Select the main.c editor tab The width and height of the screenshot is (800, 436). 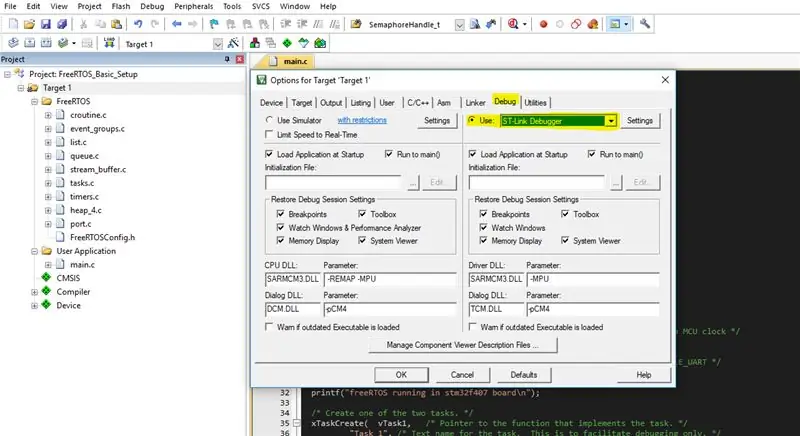coord(291,61)
